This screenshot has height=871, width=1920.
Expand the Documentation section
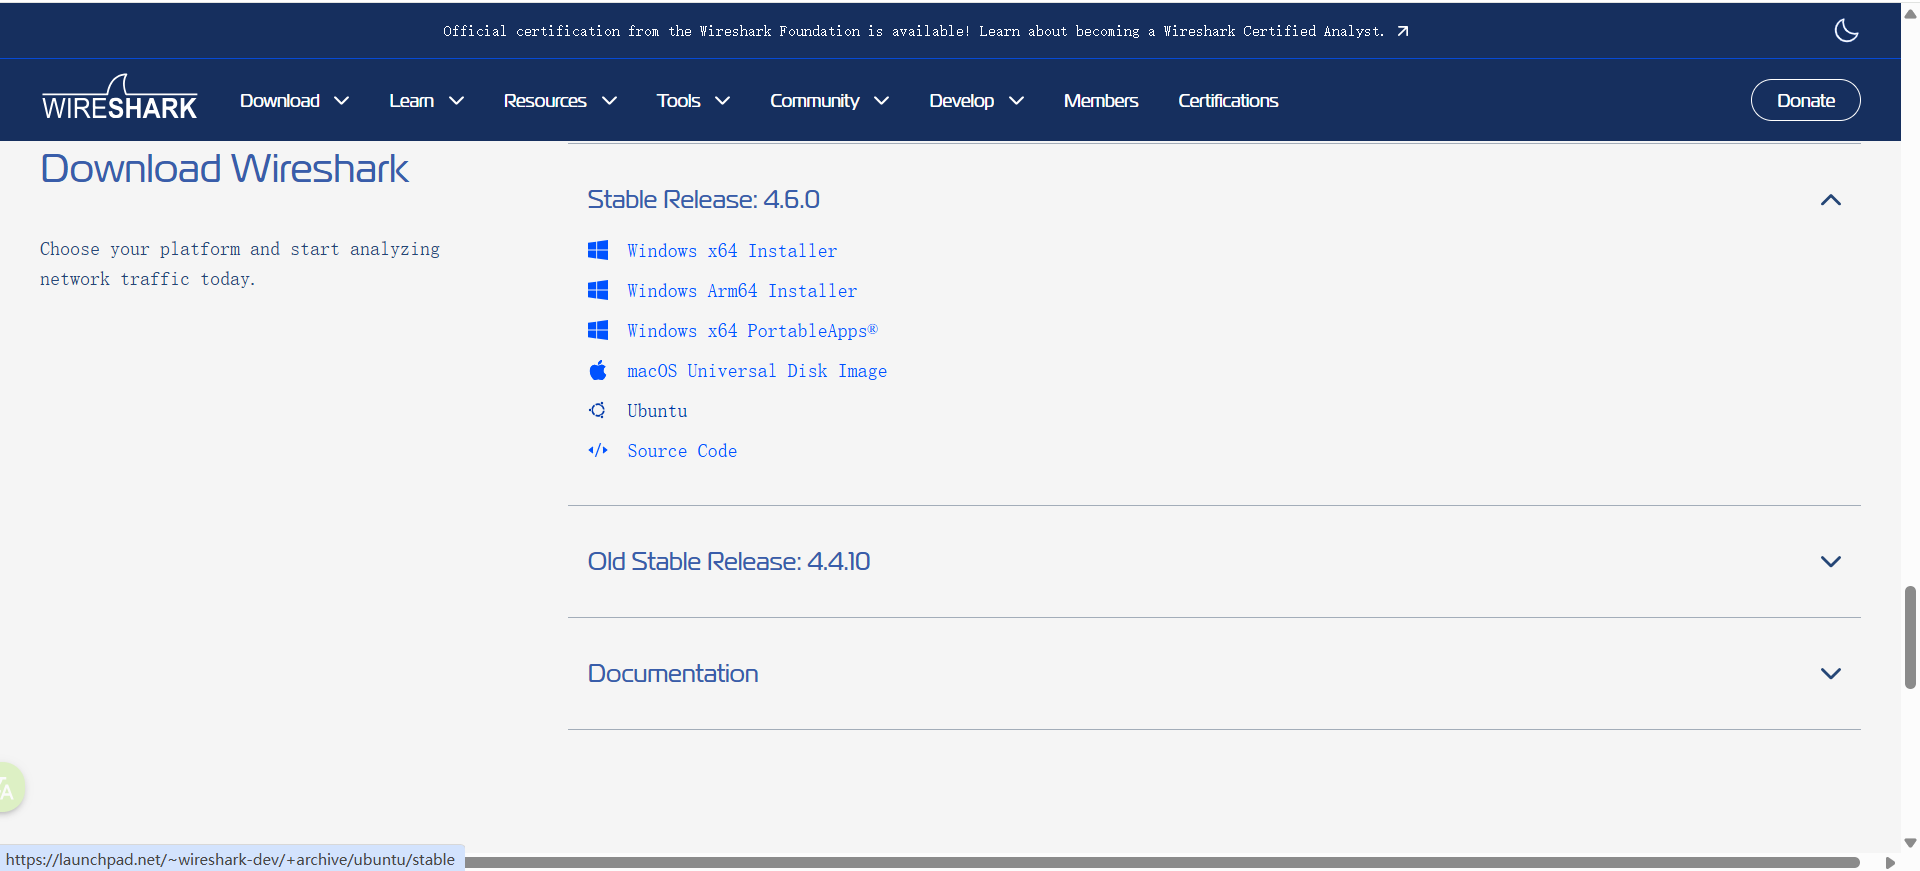(x=1830, y=674)
